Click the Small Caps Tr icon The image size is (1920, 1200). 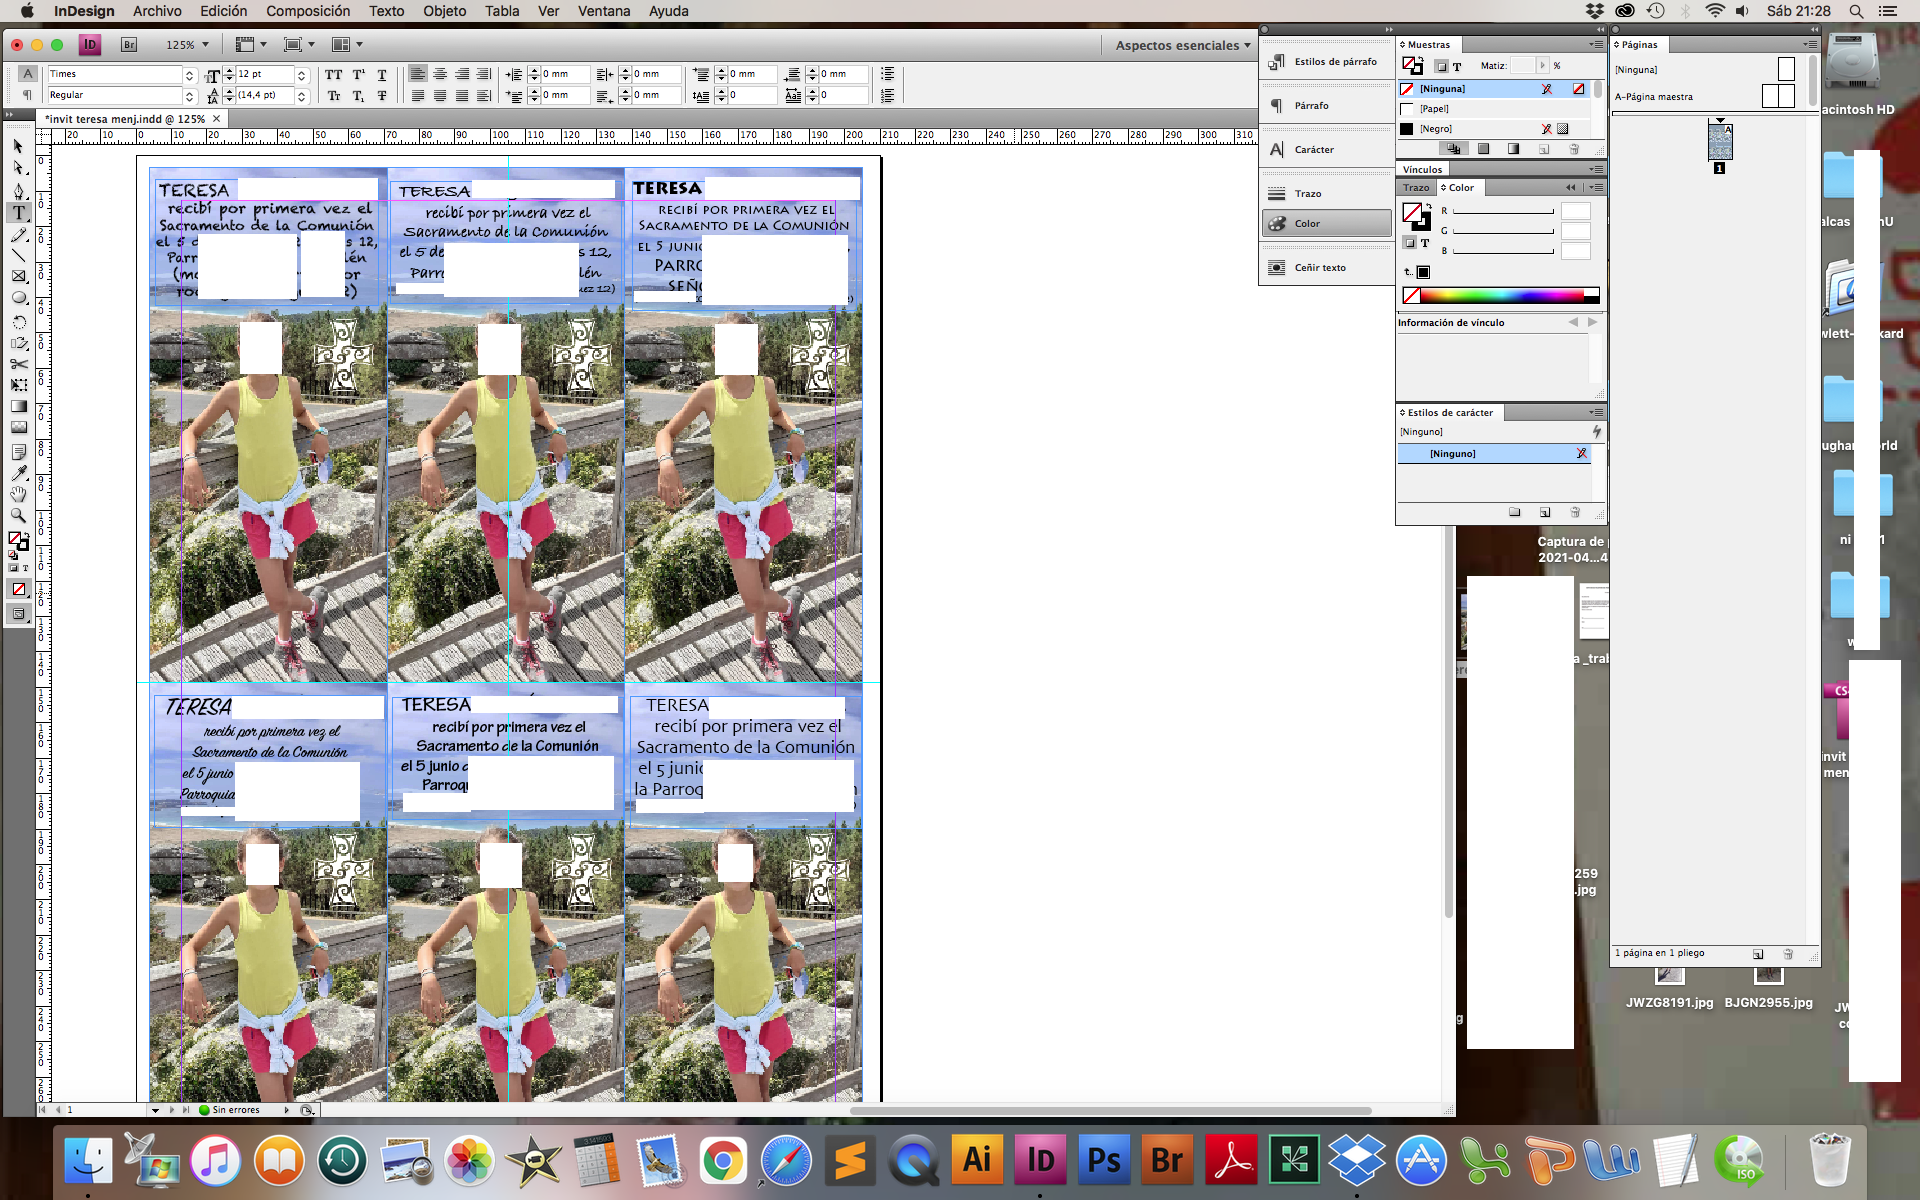point(334,96)
